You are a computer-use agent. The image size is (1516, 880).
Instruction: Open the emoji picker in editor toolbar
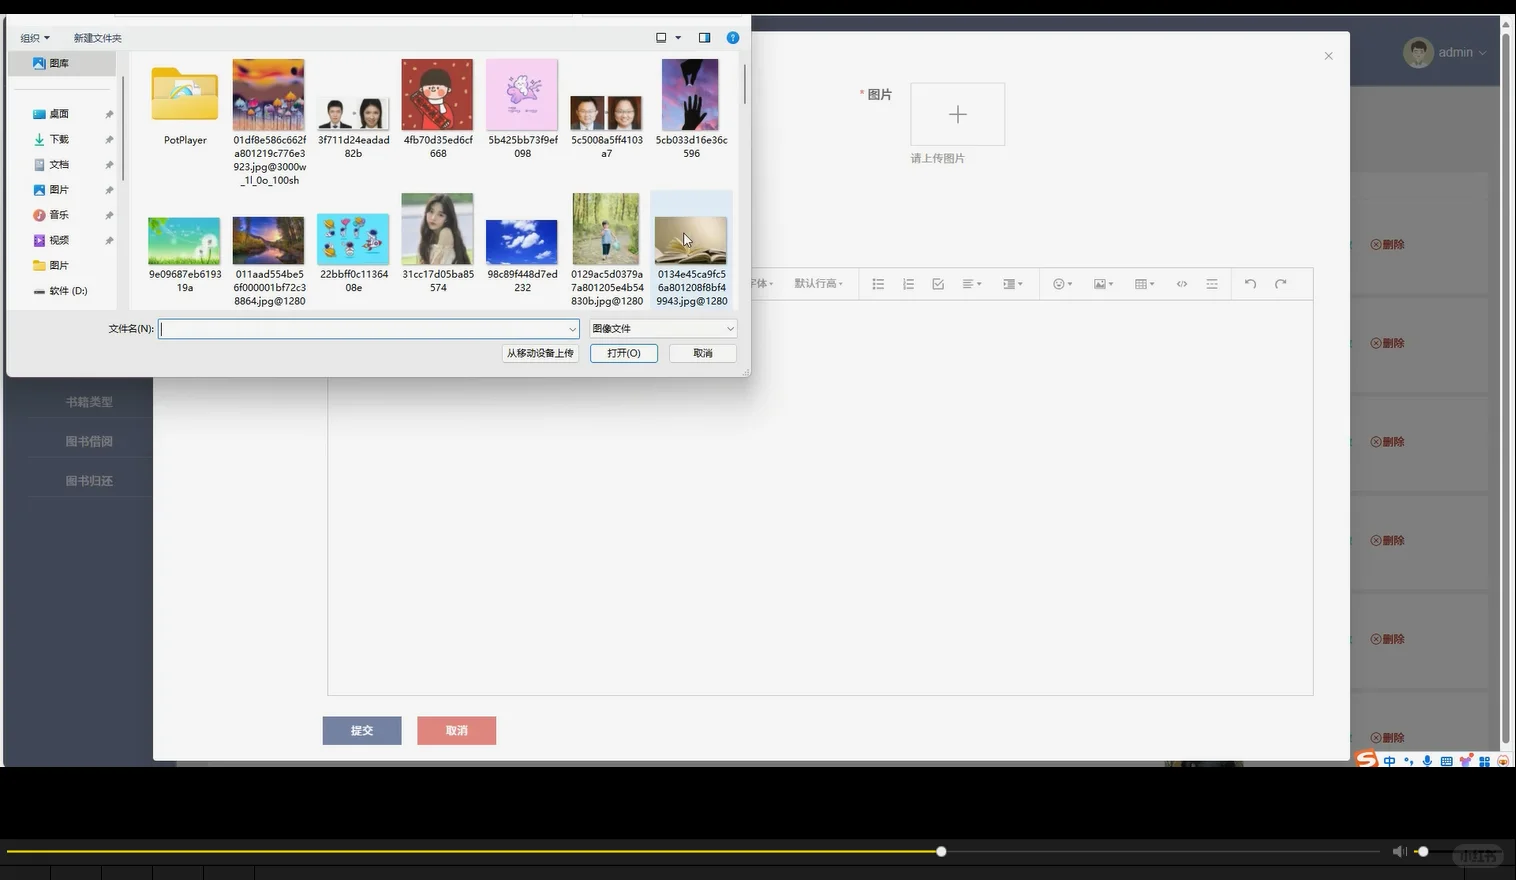(x=1062, y=284)
